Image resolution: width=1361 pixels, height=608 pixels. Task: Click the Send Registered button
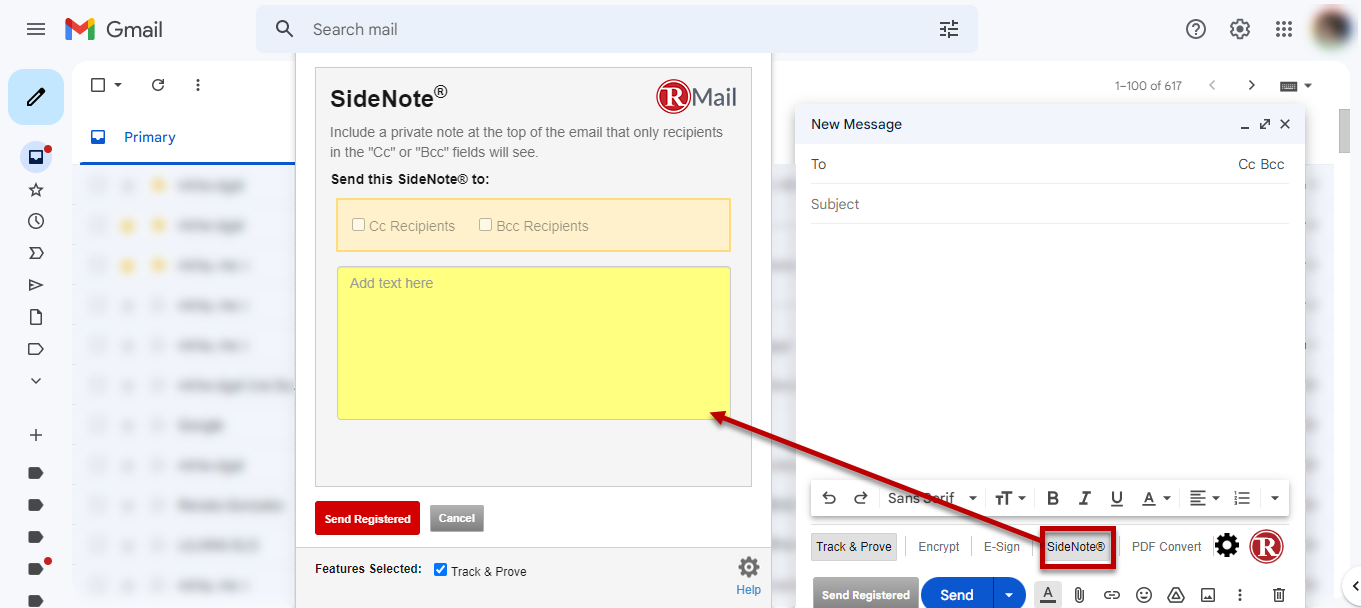(367, 518)
